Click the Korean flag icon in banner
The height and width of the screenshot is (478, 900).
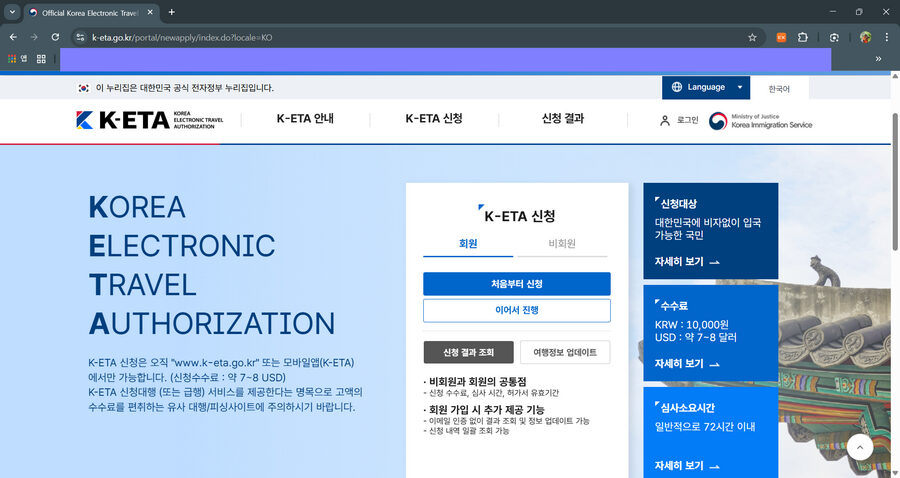pyautogui.click(x=84, y=88)
